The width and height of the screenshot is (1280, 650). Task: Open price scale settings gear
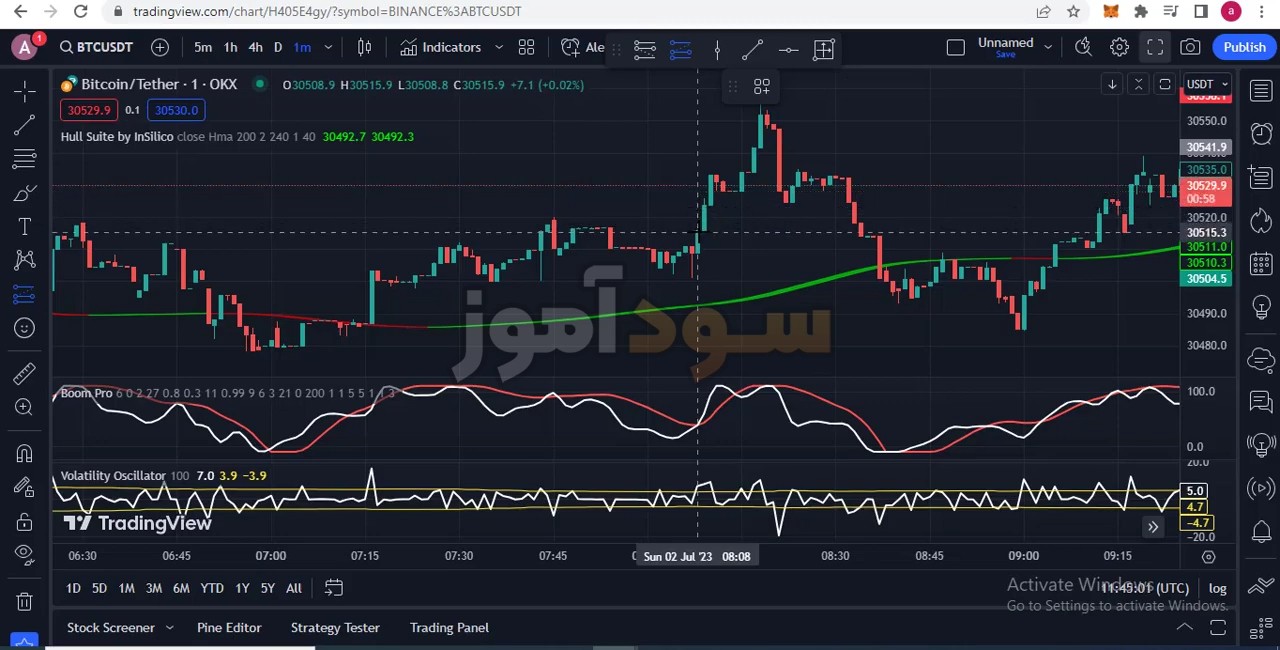(1208, 556)
